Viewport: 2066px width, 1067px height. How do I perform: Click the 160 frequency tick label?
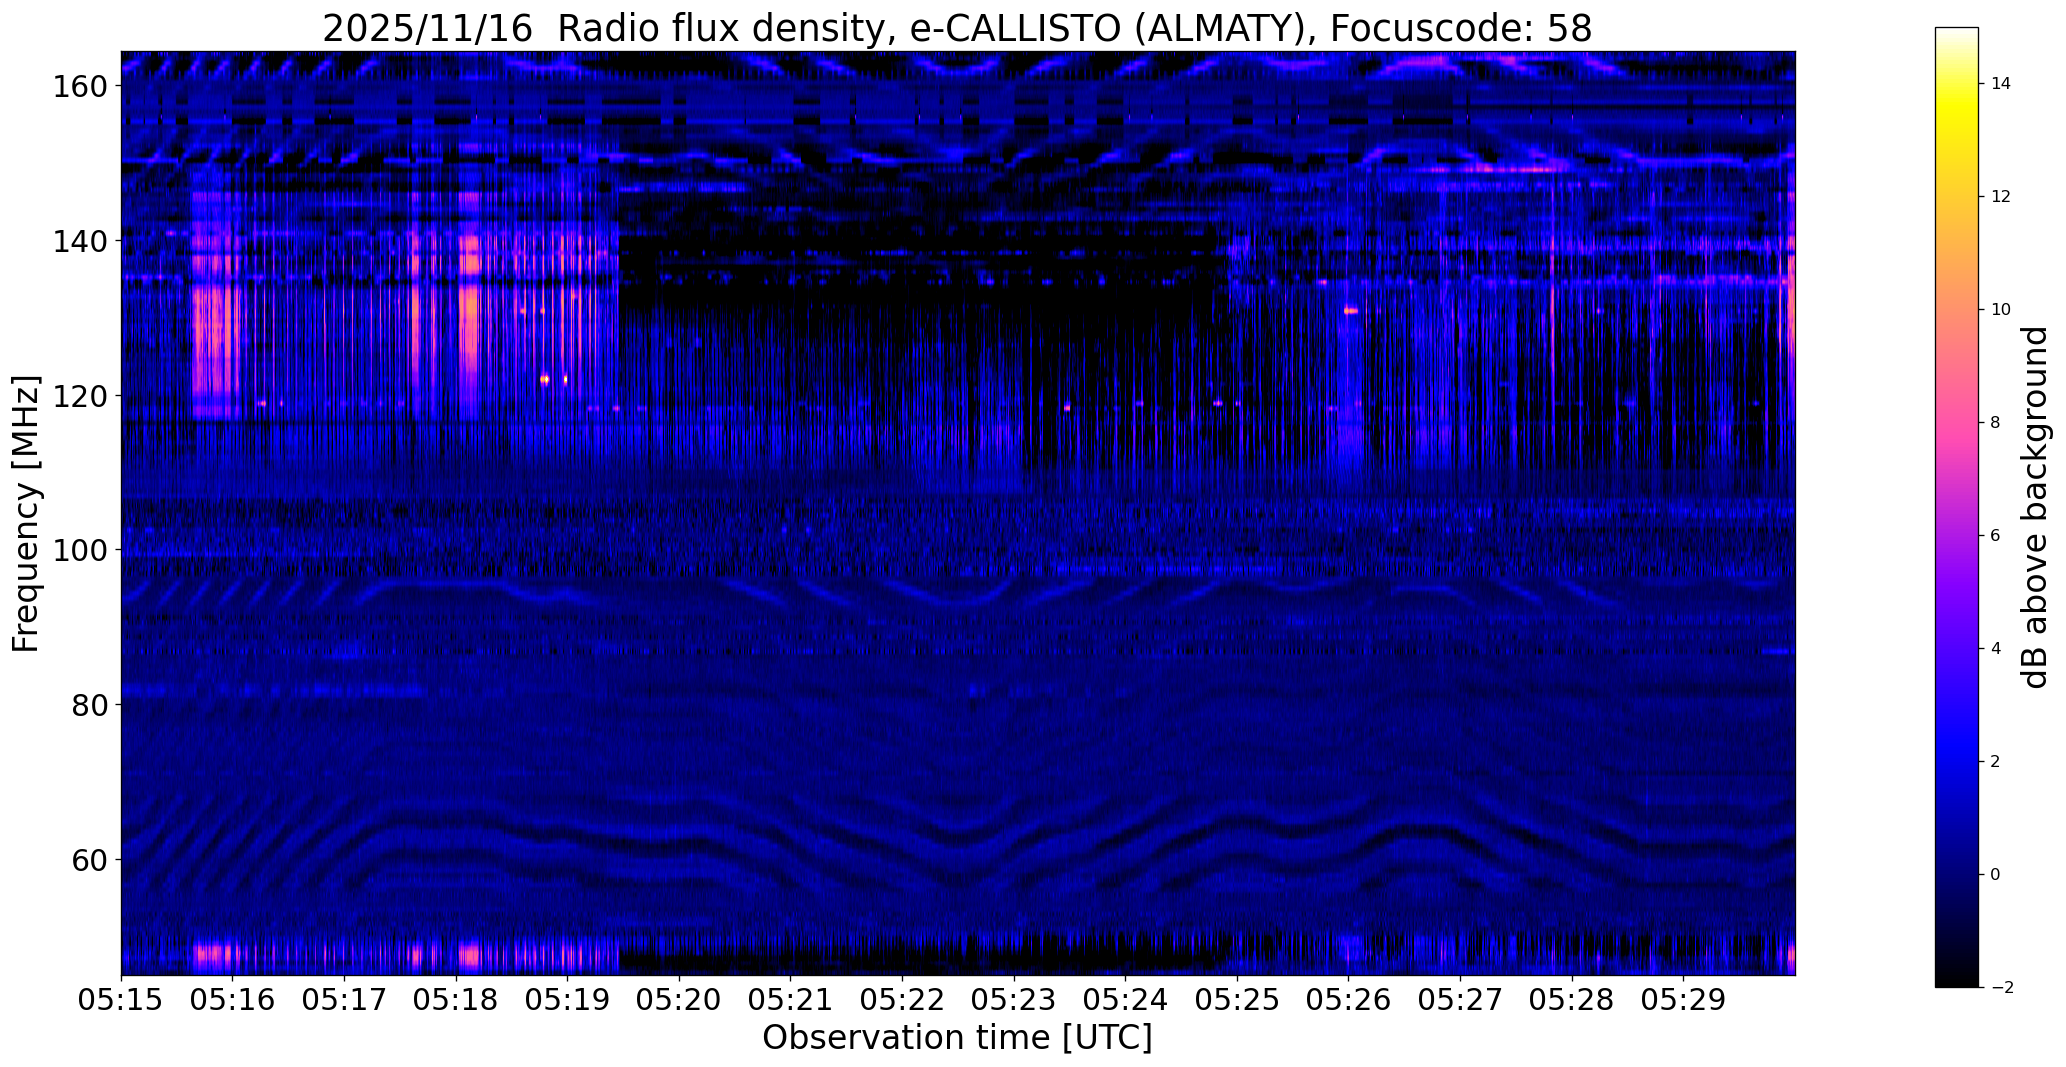point(80,87)
